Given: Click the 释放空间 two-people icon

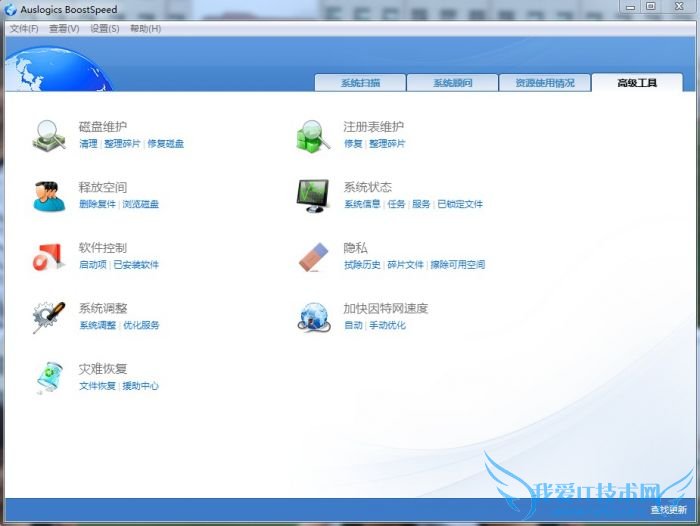Looking at the screenshot, I should [49, 196].
